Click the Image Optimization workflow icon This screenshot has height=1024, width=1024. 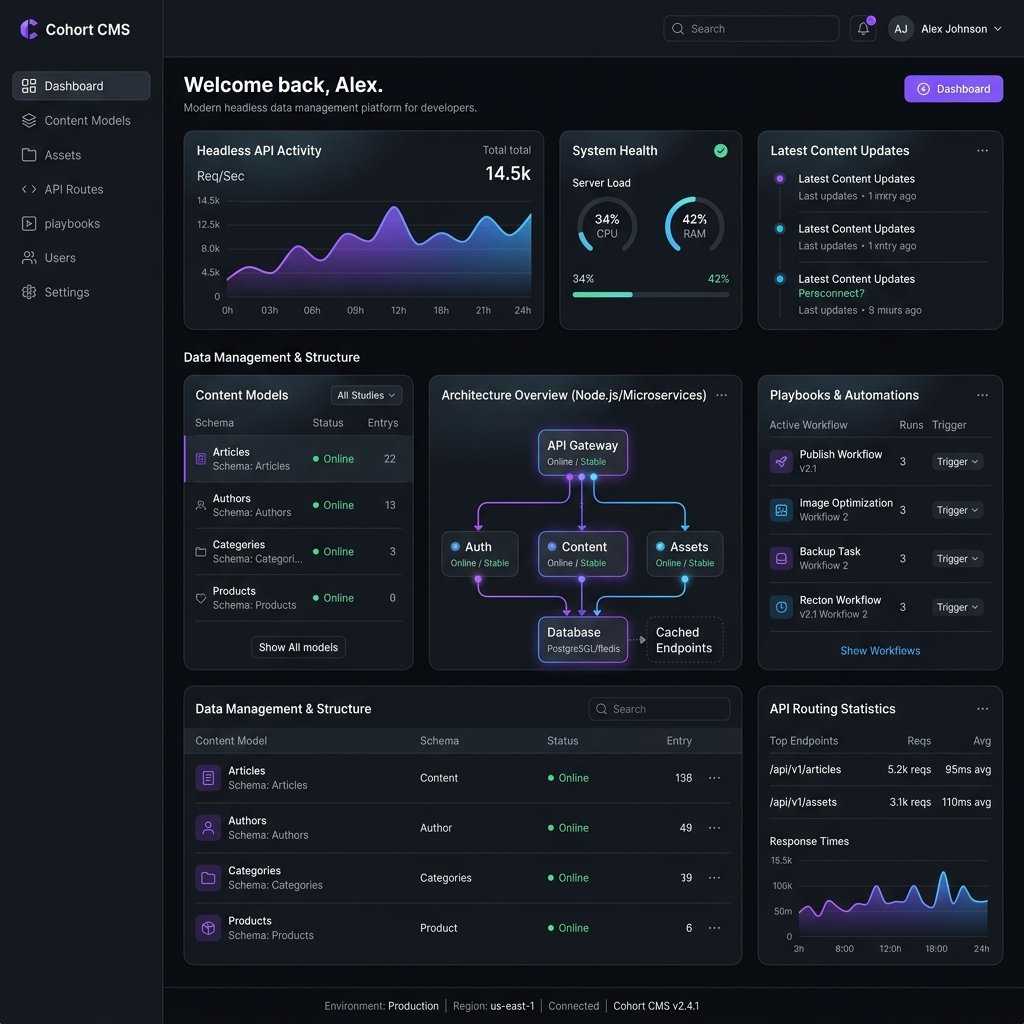781,510
